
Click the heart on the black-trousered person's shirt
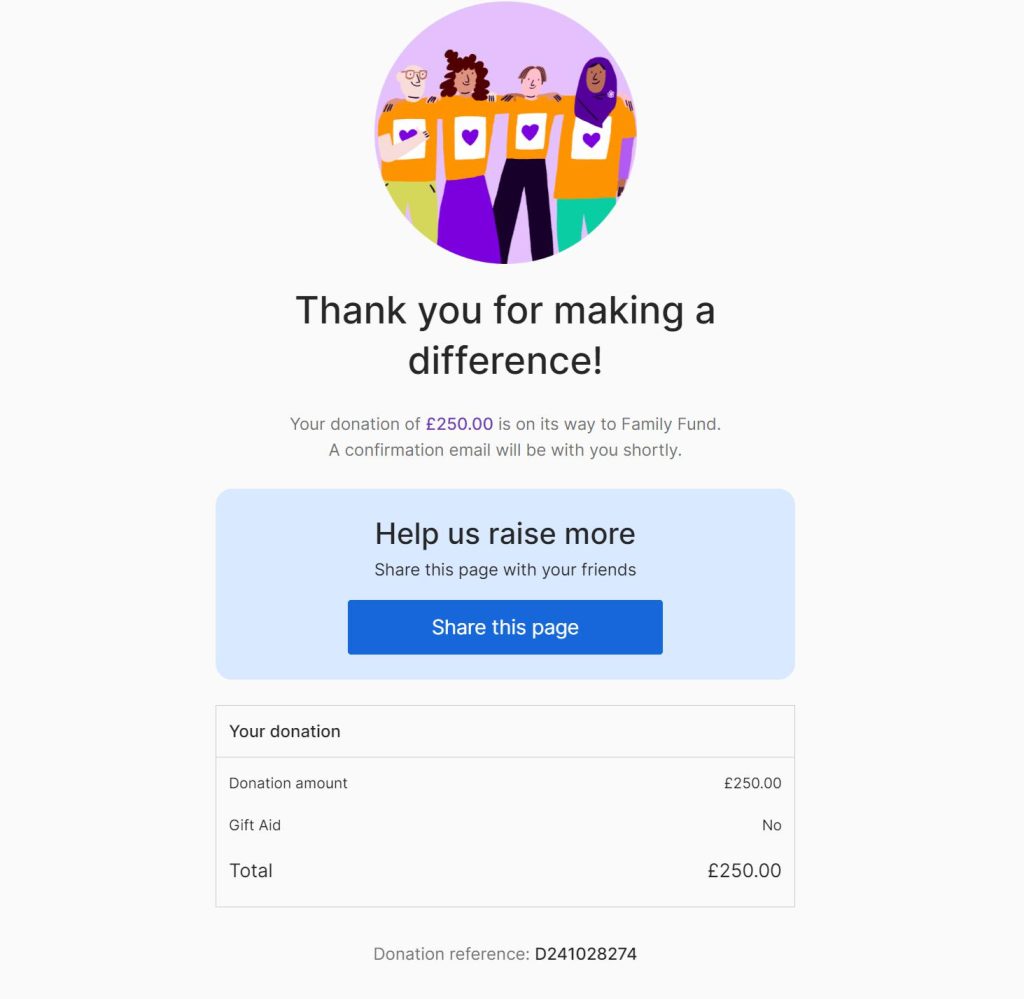[530, 131]
